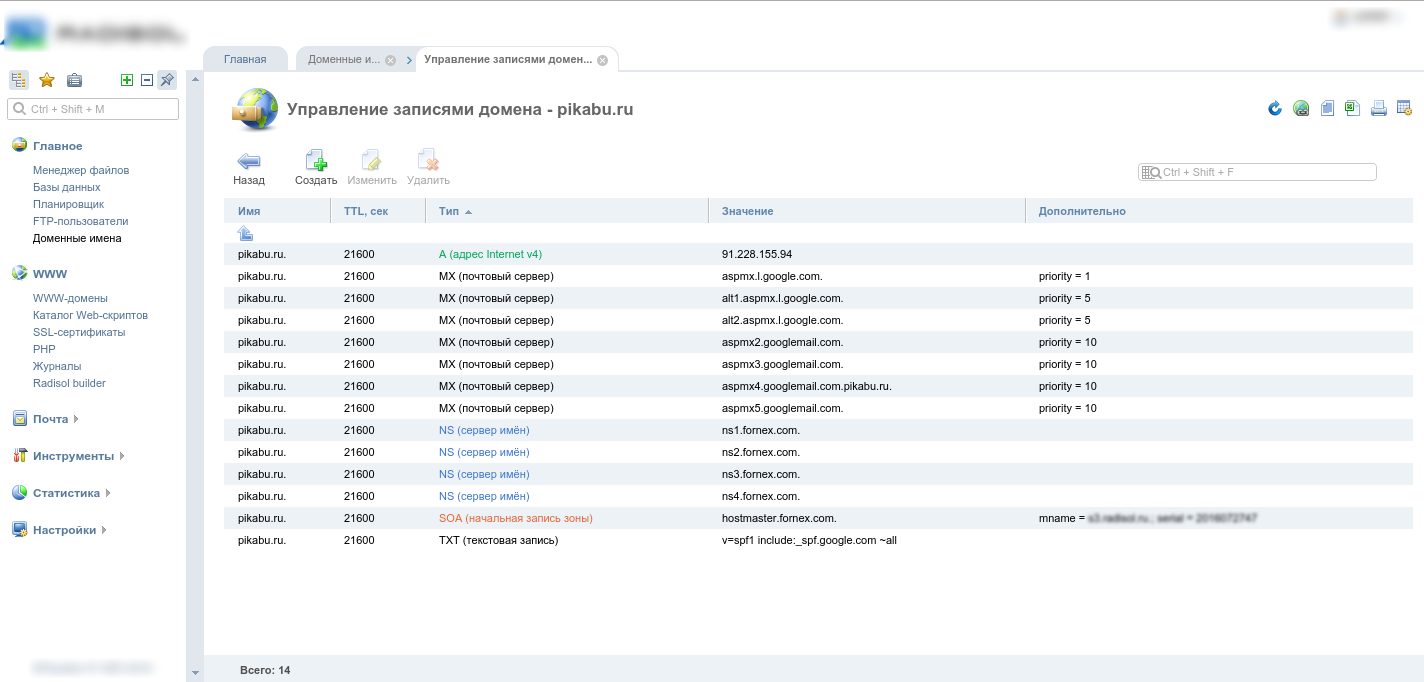
Task: Select the ns1.fornex.com. NS record
Action: (818, 430)
